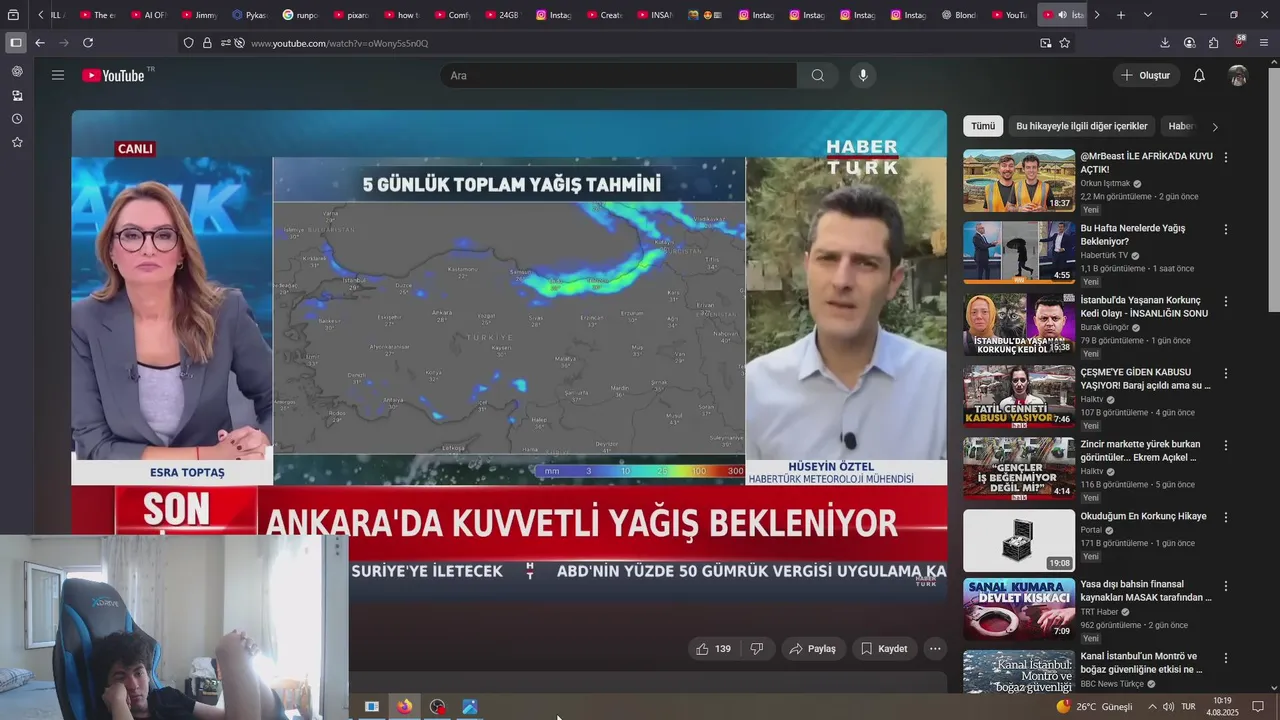The height and width of the screenshot is (720, 1280).
Task: Switch TUR keyboard language indicator
Action: tap(1188, 707)
